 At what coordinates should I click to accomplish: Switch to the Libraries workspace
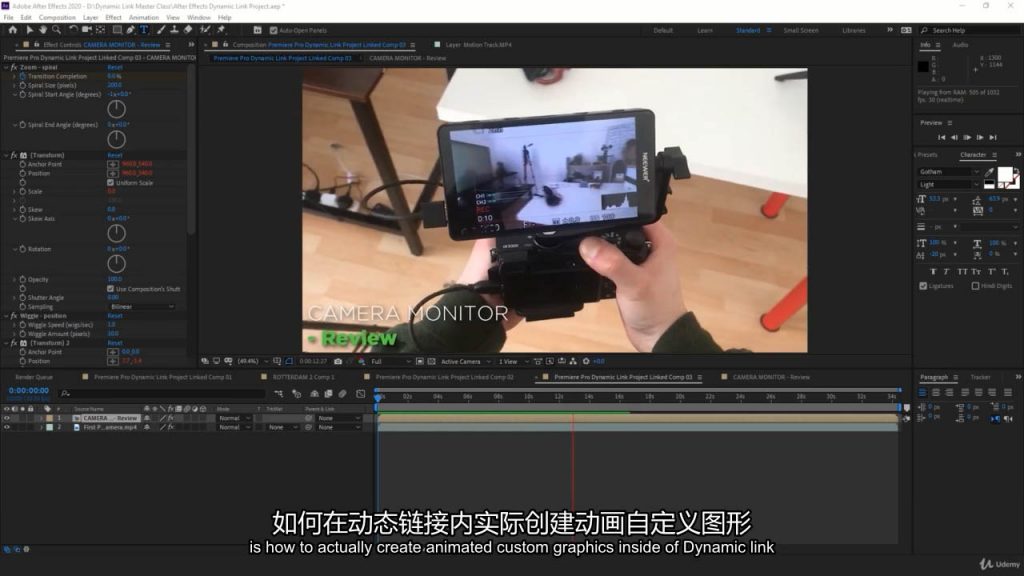point(854,31)
